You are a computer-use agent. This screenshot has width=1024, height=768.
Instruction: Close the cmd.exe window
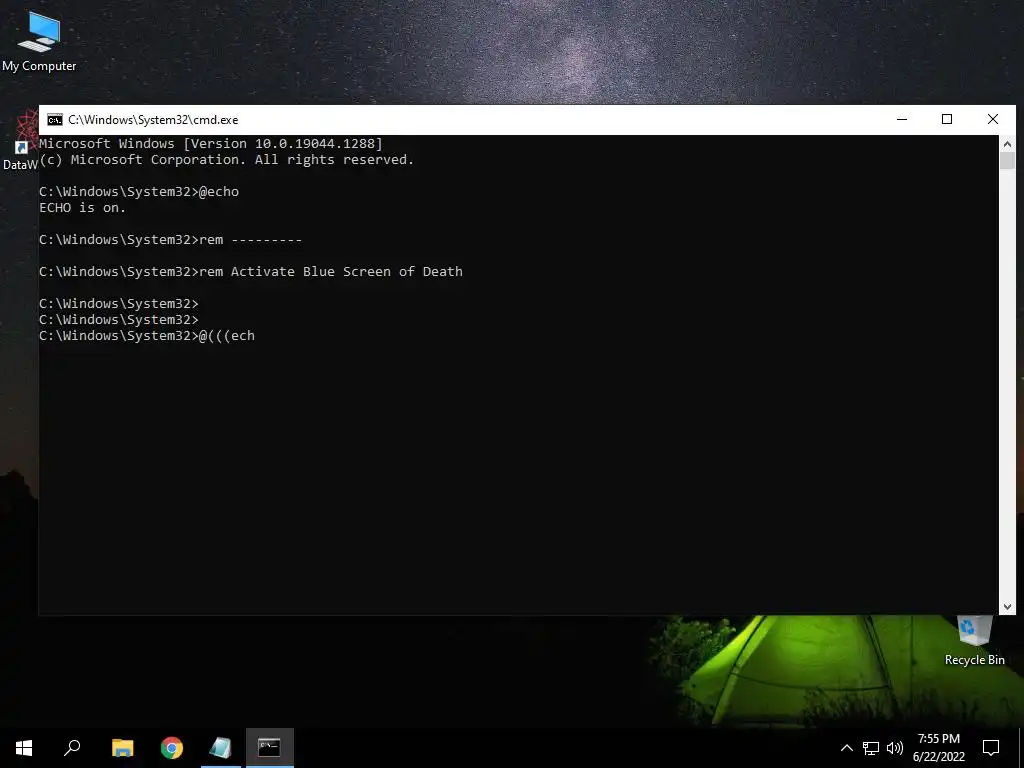tap(993, 120)
